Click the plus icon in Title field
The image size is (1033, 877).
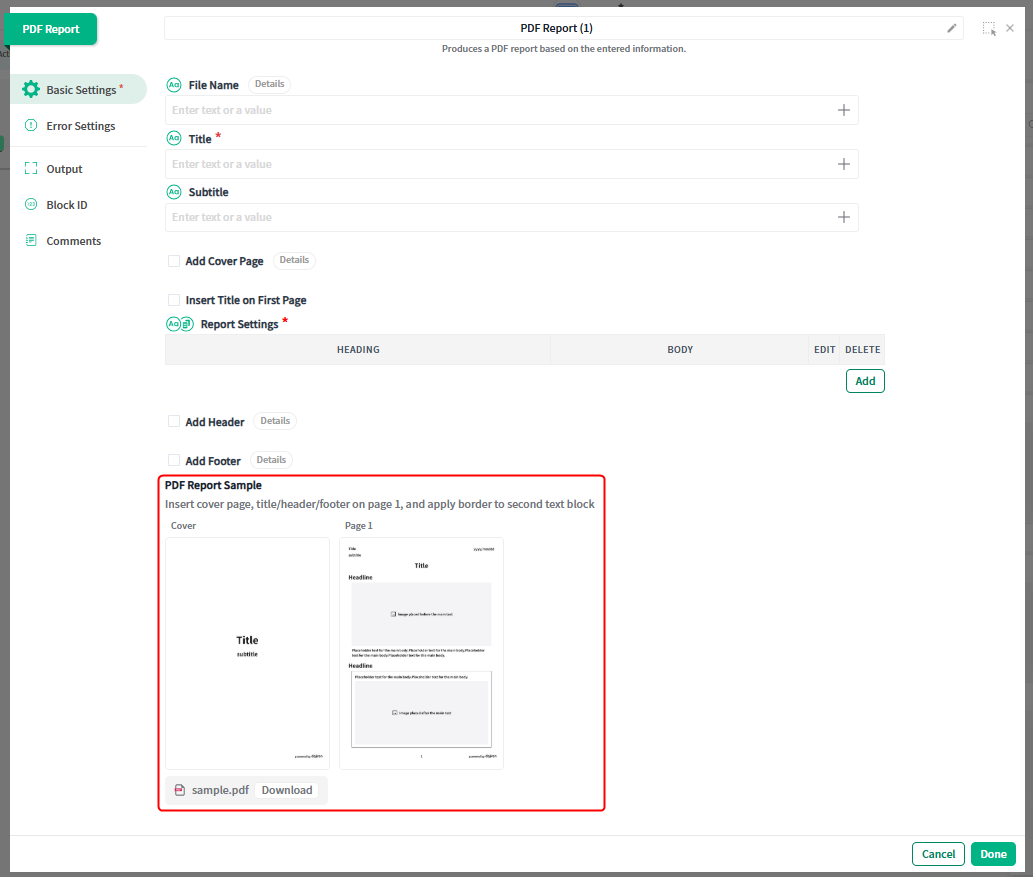click(x=844, y=164)
